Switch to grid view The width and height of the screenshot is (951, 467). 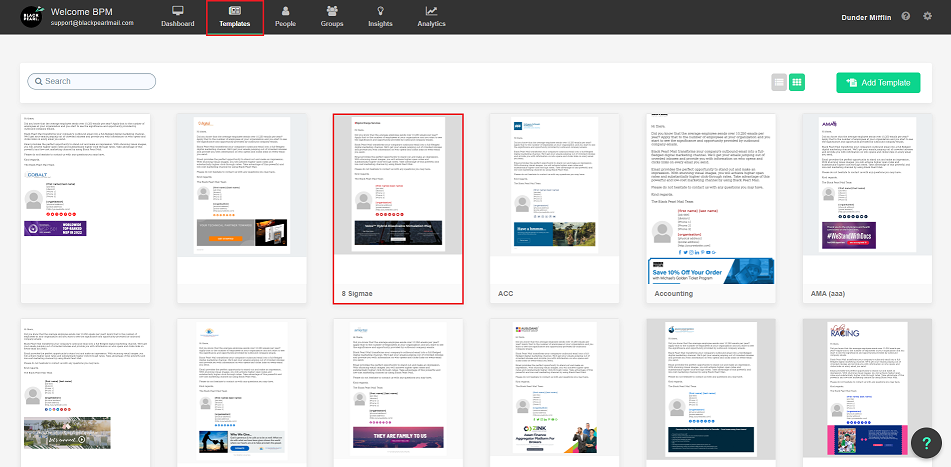797,82
